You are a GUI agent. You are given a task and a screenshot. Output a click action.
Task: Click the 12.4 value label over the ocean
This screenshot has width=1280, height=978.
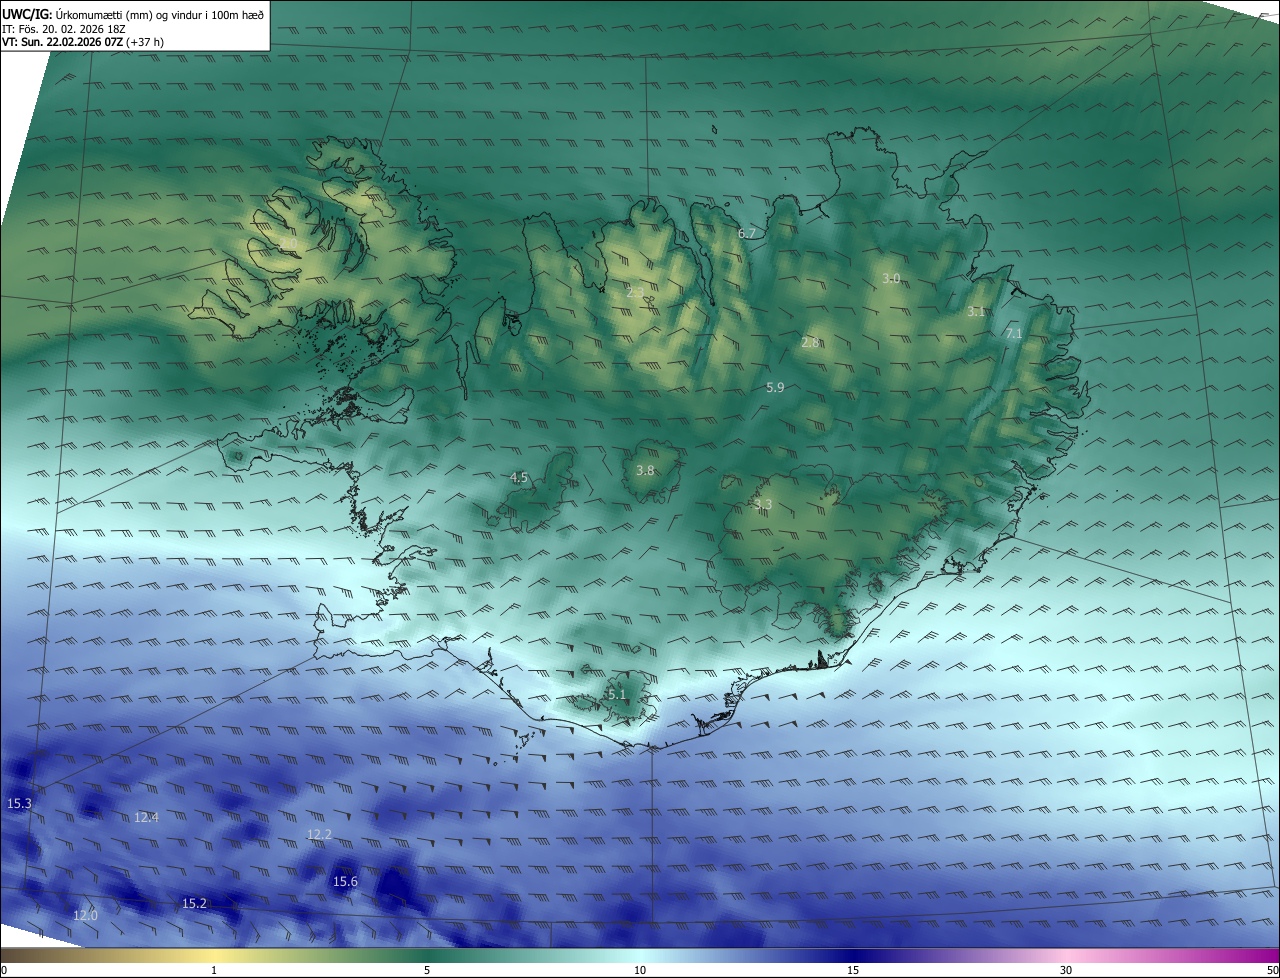(146, 818)
